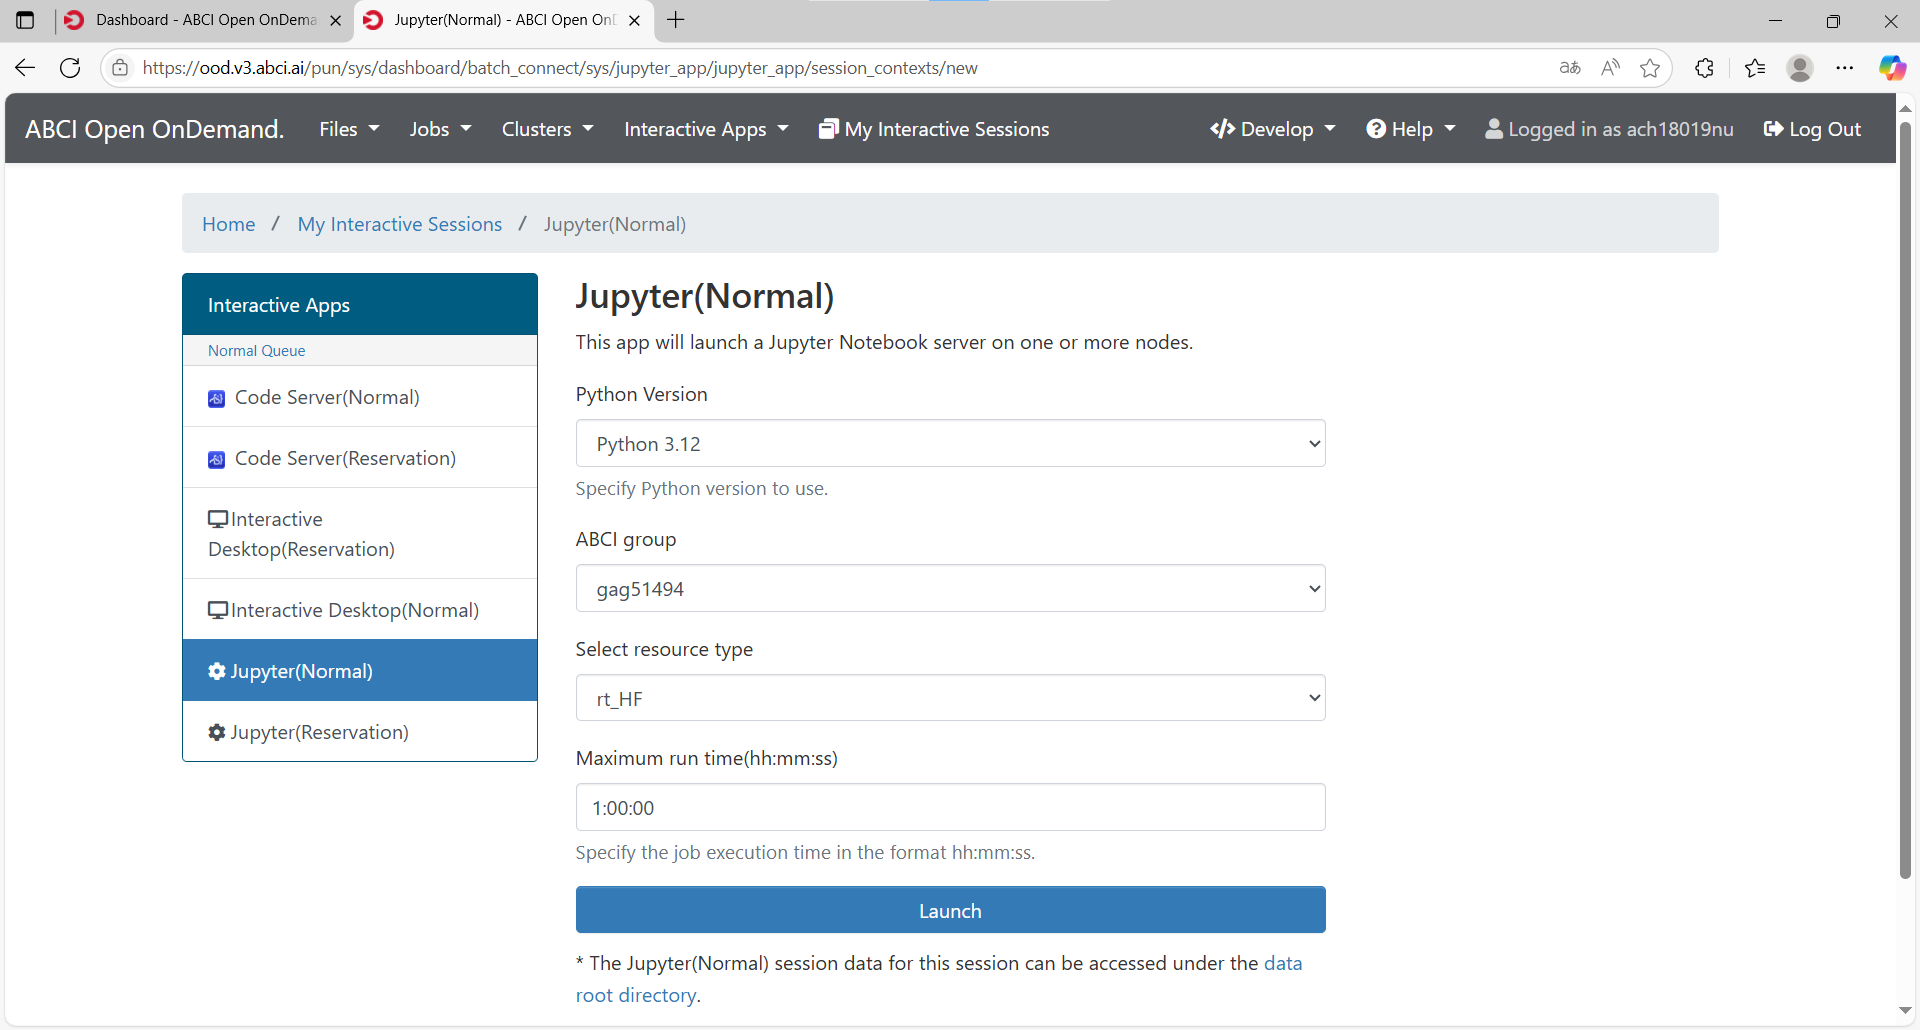Open the Help dropdown menu
Screen dimensions: 1920x1030
tap(1411, 129)
